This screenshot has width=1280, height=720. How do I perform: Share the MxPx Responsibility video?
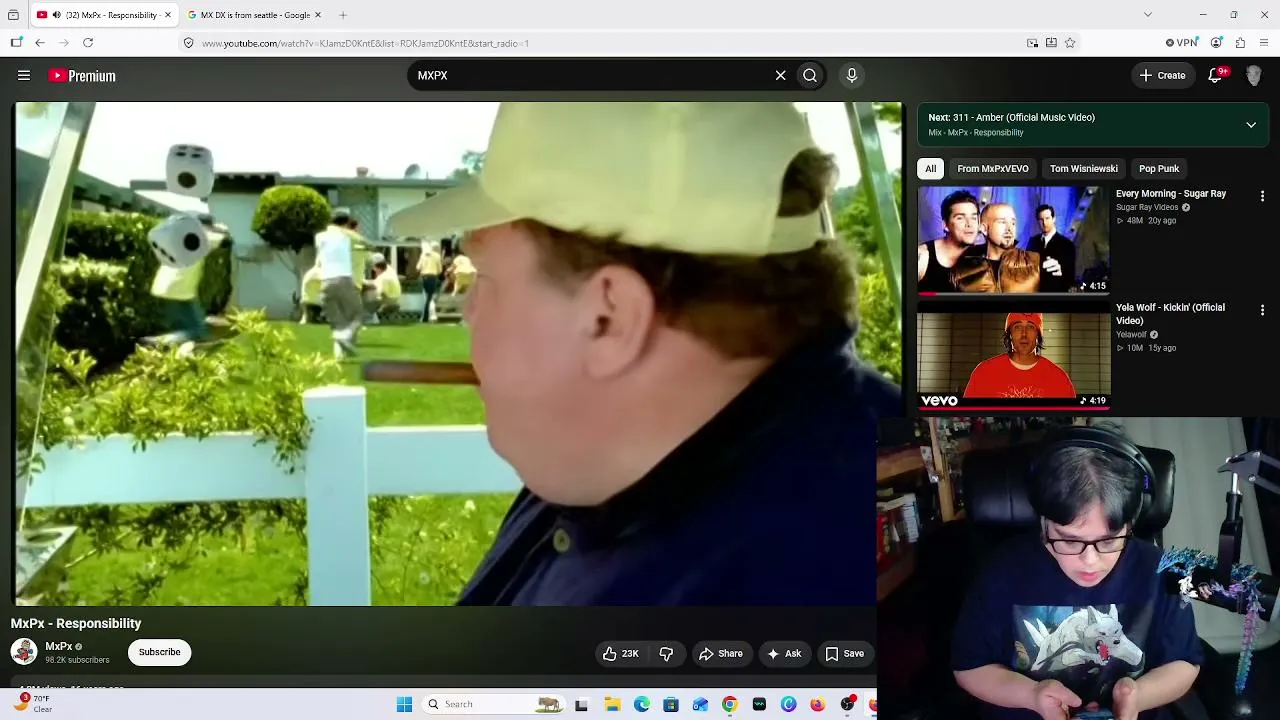[720, 654]
